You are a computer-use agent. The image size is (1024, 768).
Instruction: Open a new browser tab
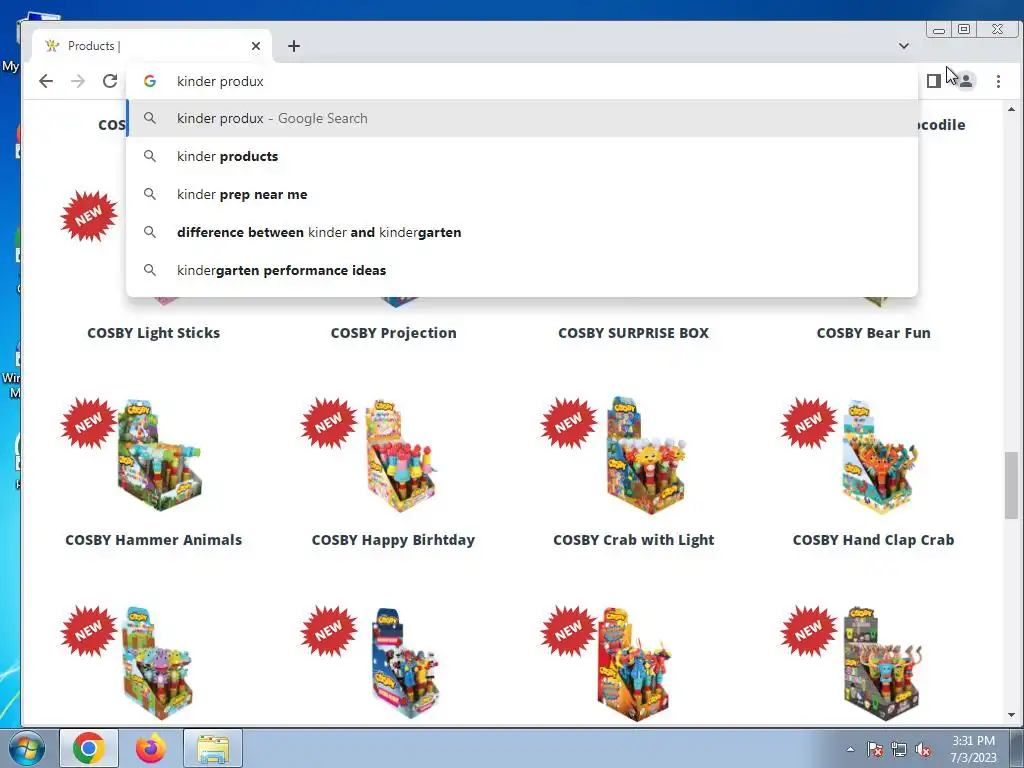tap(294, 46)
